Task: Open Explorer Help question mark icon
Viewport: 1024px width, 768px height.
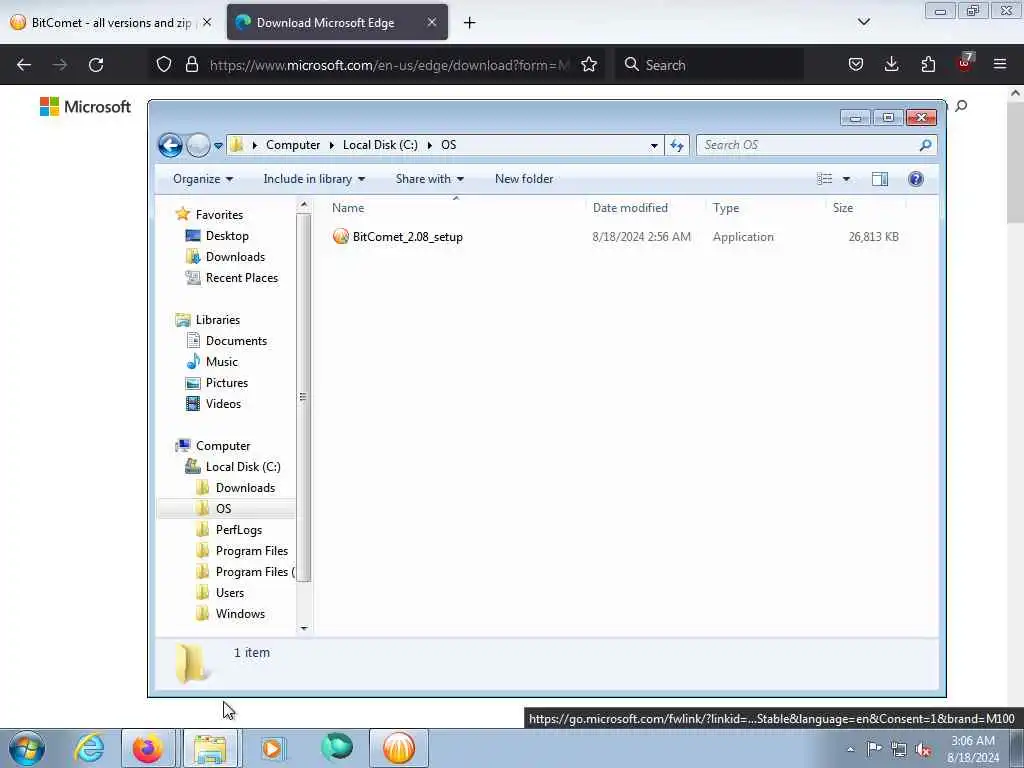Action: click(916, 179)
